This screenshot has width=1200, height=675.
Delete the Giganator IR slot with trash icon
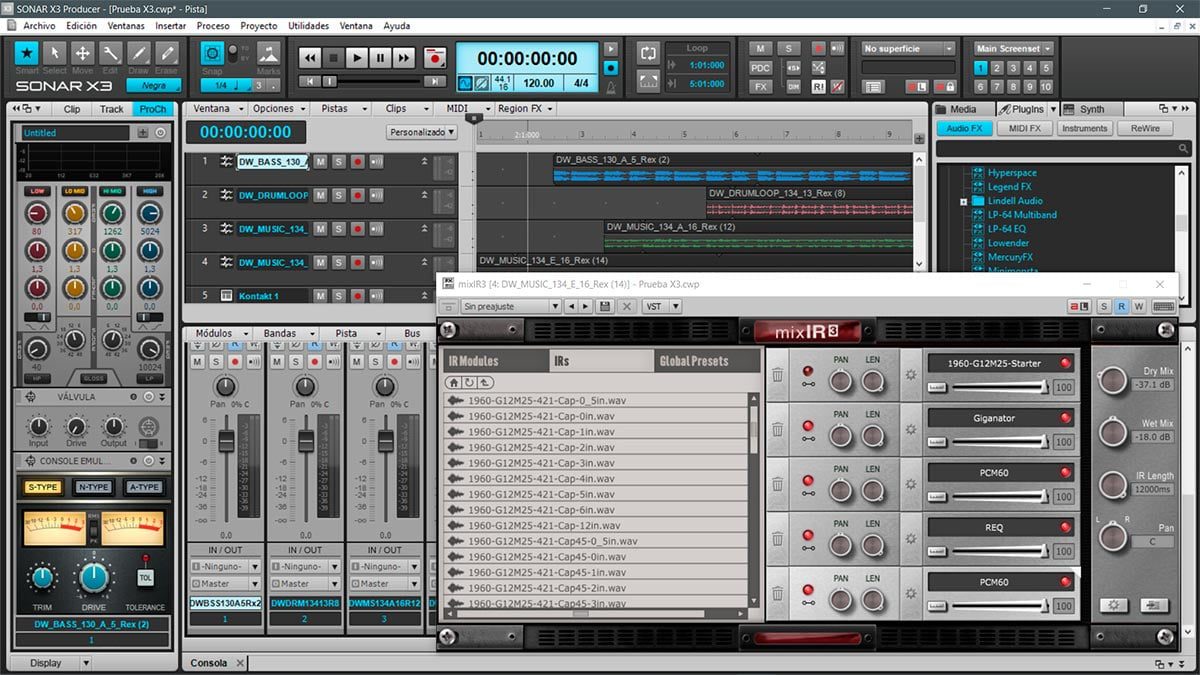777,430
